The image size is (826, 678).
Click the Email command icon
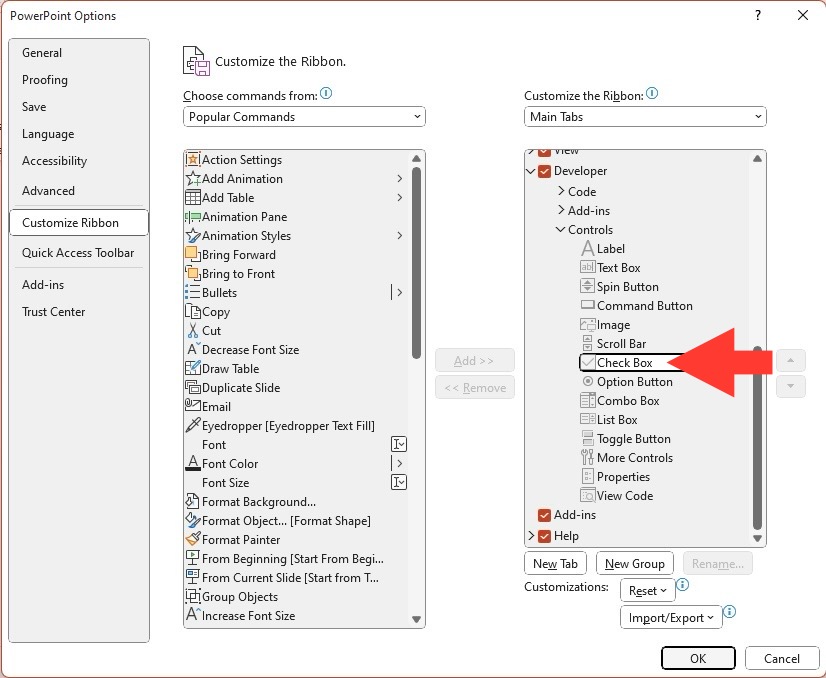[193, 406]
